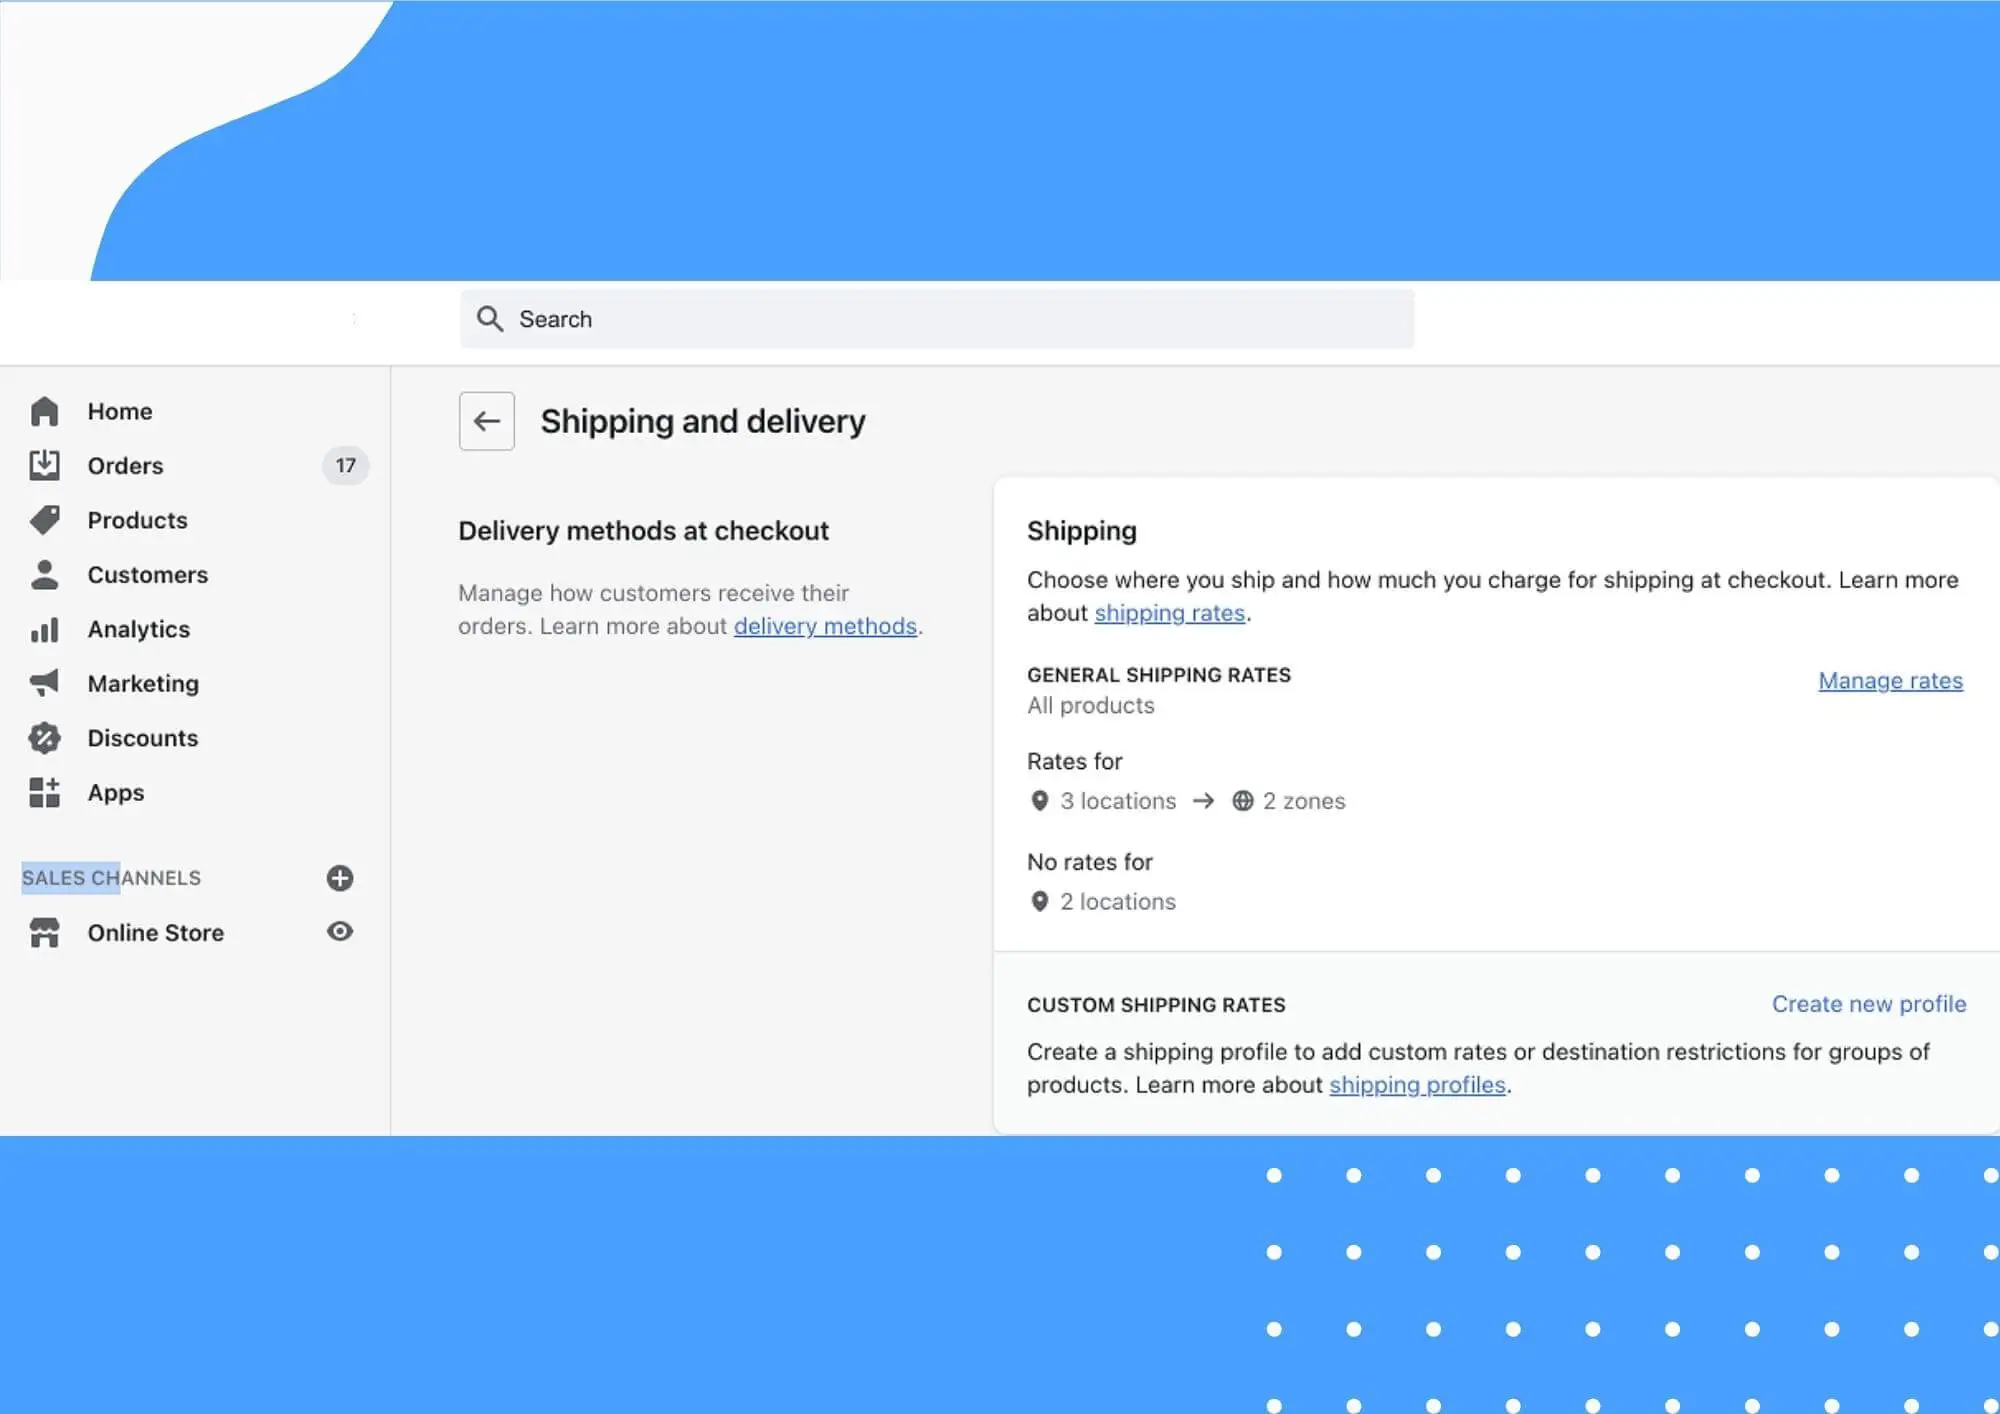Go back using the arrow button
This screenshot has height=1414, width=2000.
point(486,421)
